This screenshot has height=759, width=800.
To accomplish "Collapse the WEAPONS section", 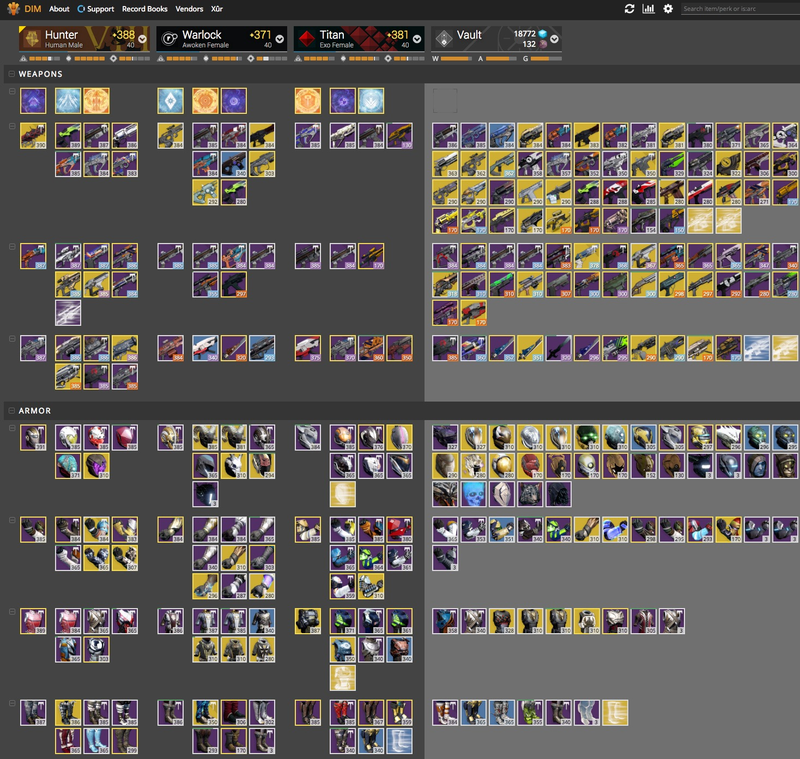I will tap(11, 74).
